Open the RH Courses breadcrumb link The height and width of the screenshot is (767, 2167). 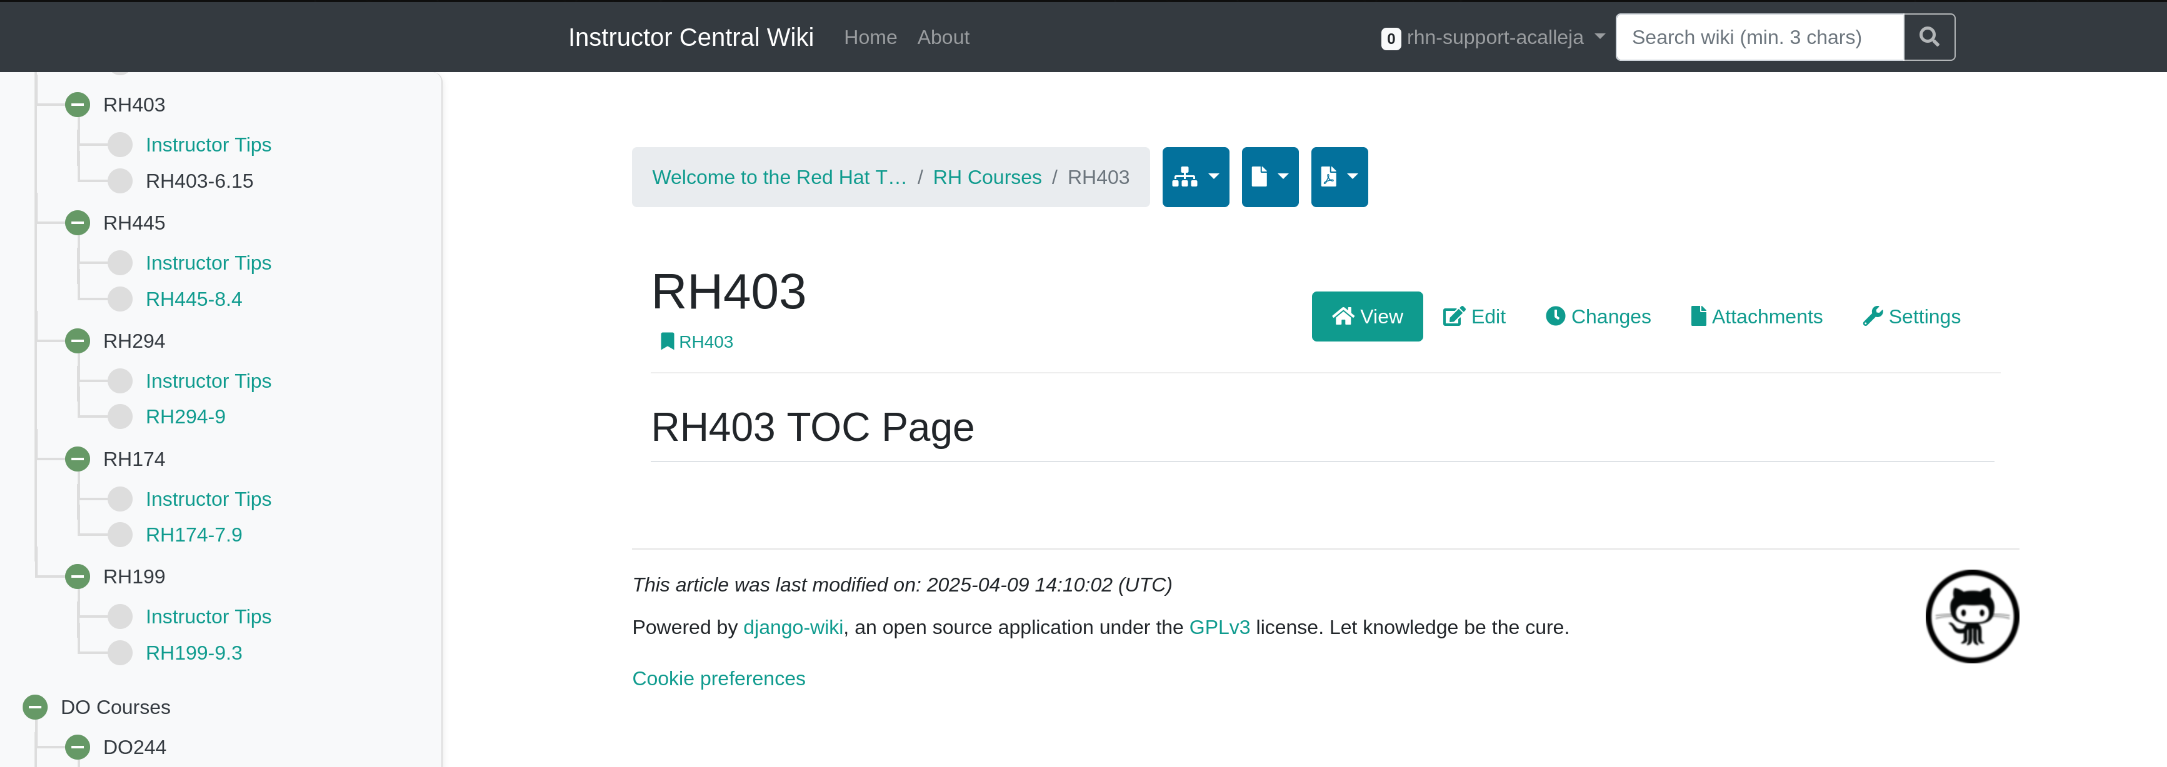coord(987,177)
